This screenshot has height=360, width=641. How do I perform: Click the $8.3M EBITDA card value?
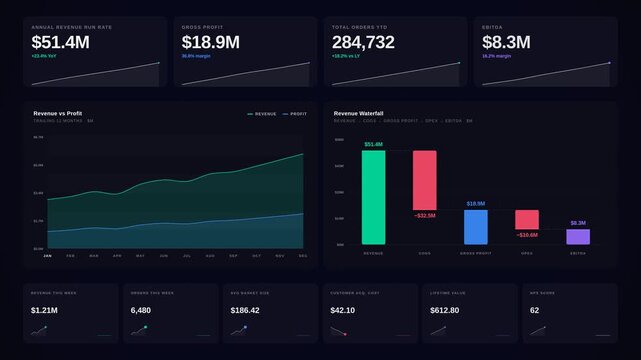[506, 42]
